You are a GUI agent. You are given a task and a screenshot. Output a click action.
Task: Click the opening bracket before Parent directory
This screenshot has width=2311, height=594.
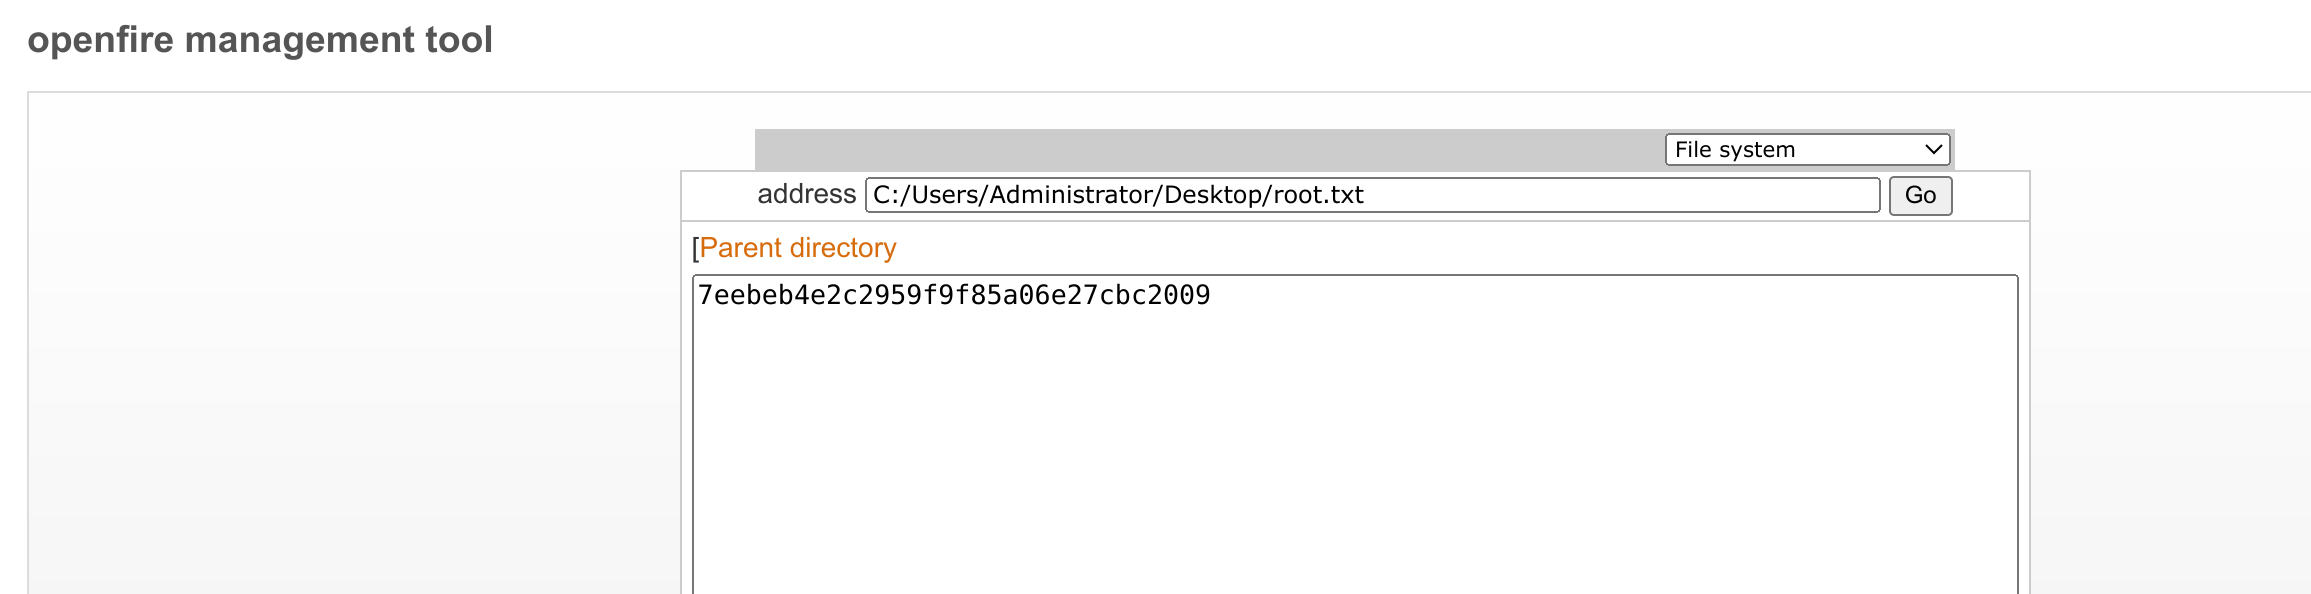pyautogui.click(x=695, y=248)
